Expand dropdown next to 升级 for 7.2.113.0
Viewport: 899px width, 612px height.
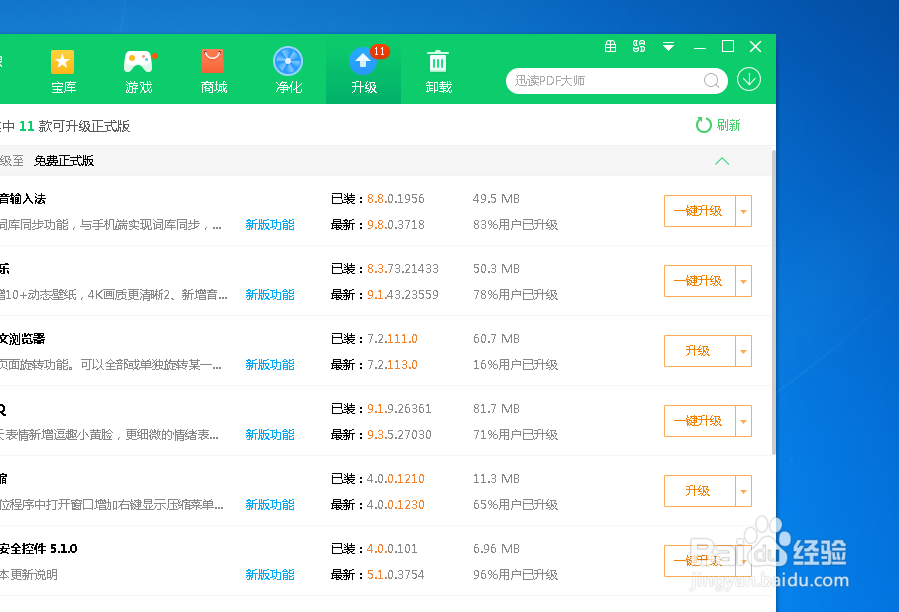click(x=743, y=351)
